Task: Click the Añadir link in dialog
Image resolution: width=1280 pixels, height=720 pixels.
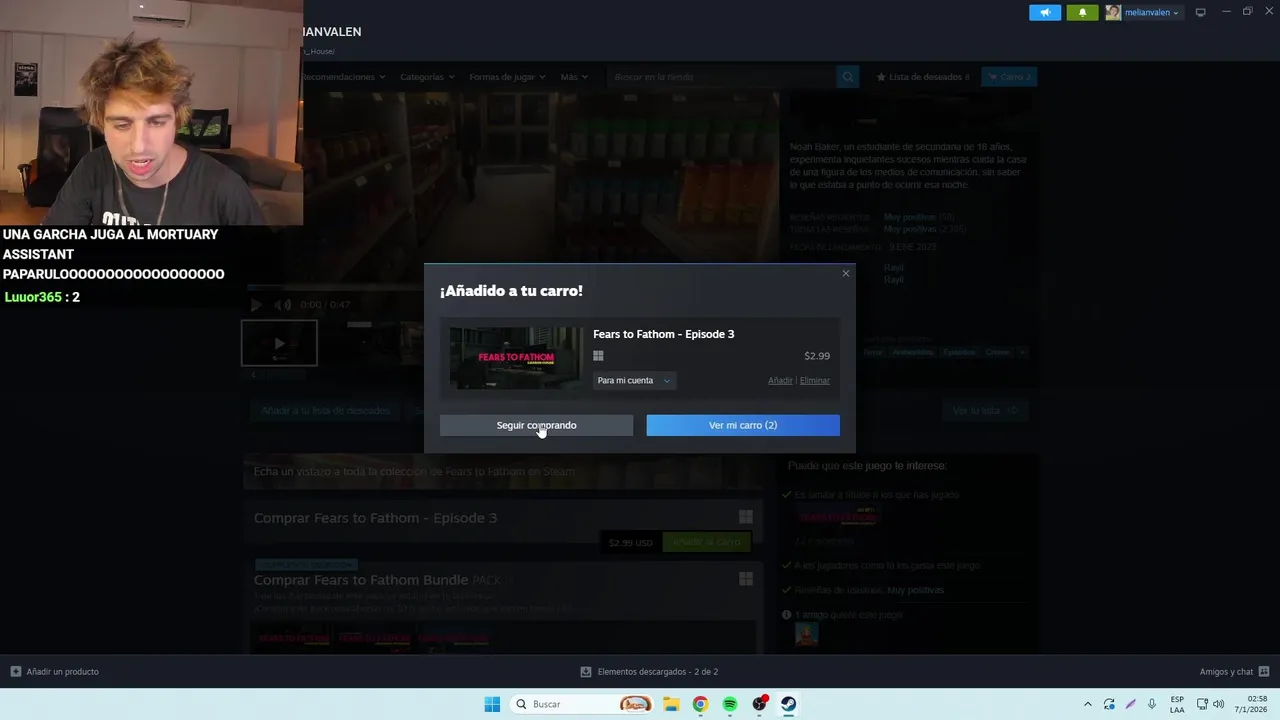Action: coord(780,380)
